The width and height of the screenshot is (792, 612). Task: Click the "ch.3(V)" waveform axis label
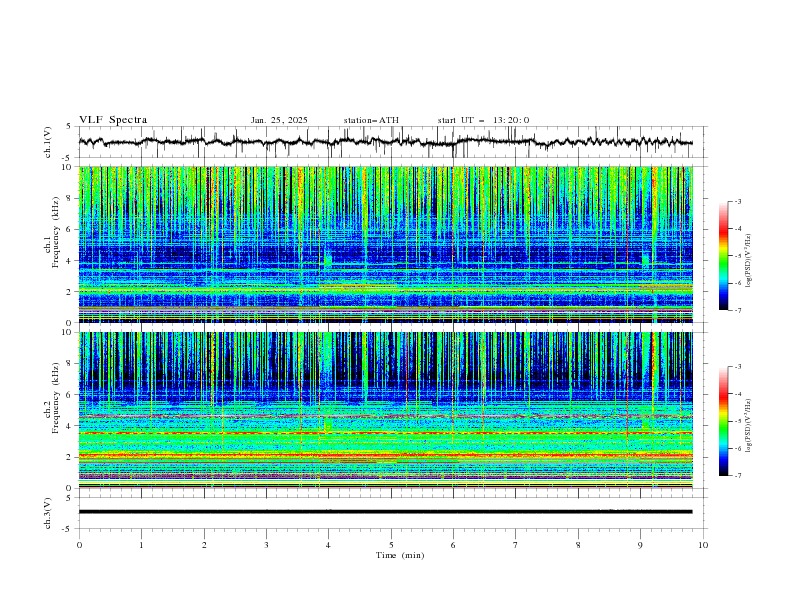tap(48, 513)
